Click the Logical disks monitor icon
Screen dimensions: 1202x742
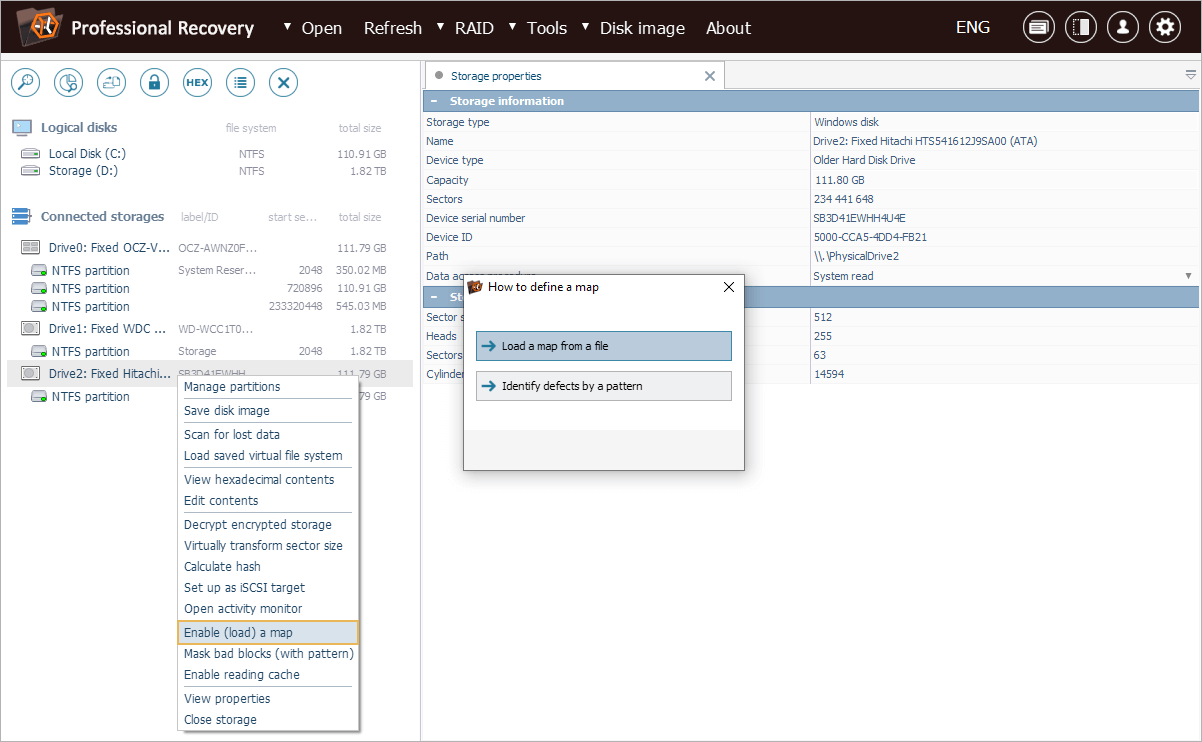click(22, 128)
